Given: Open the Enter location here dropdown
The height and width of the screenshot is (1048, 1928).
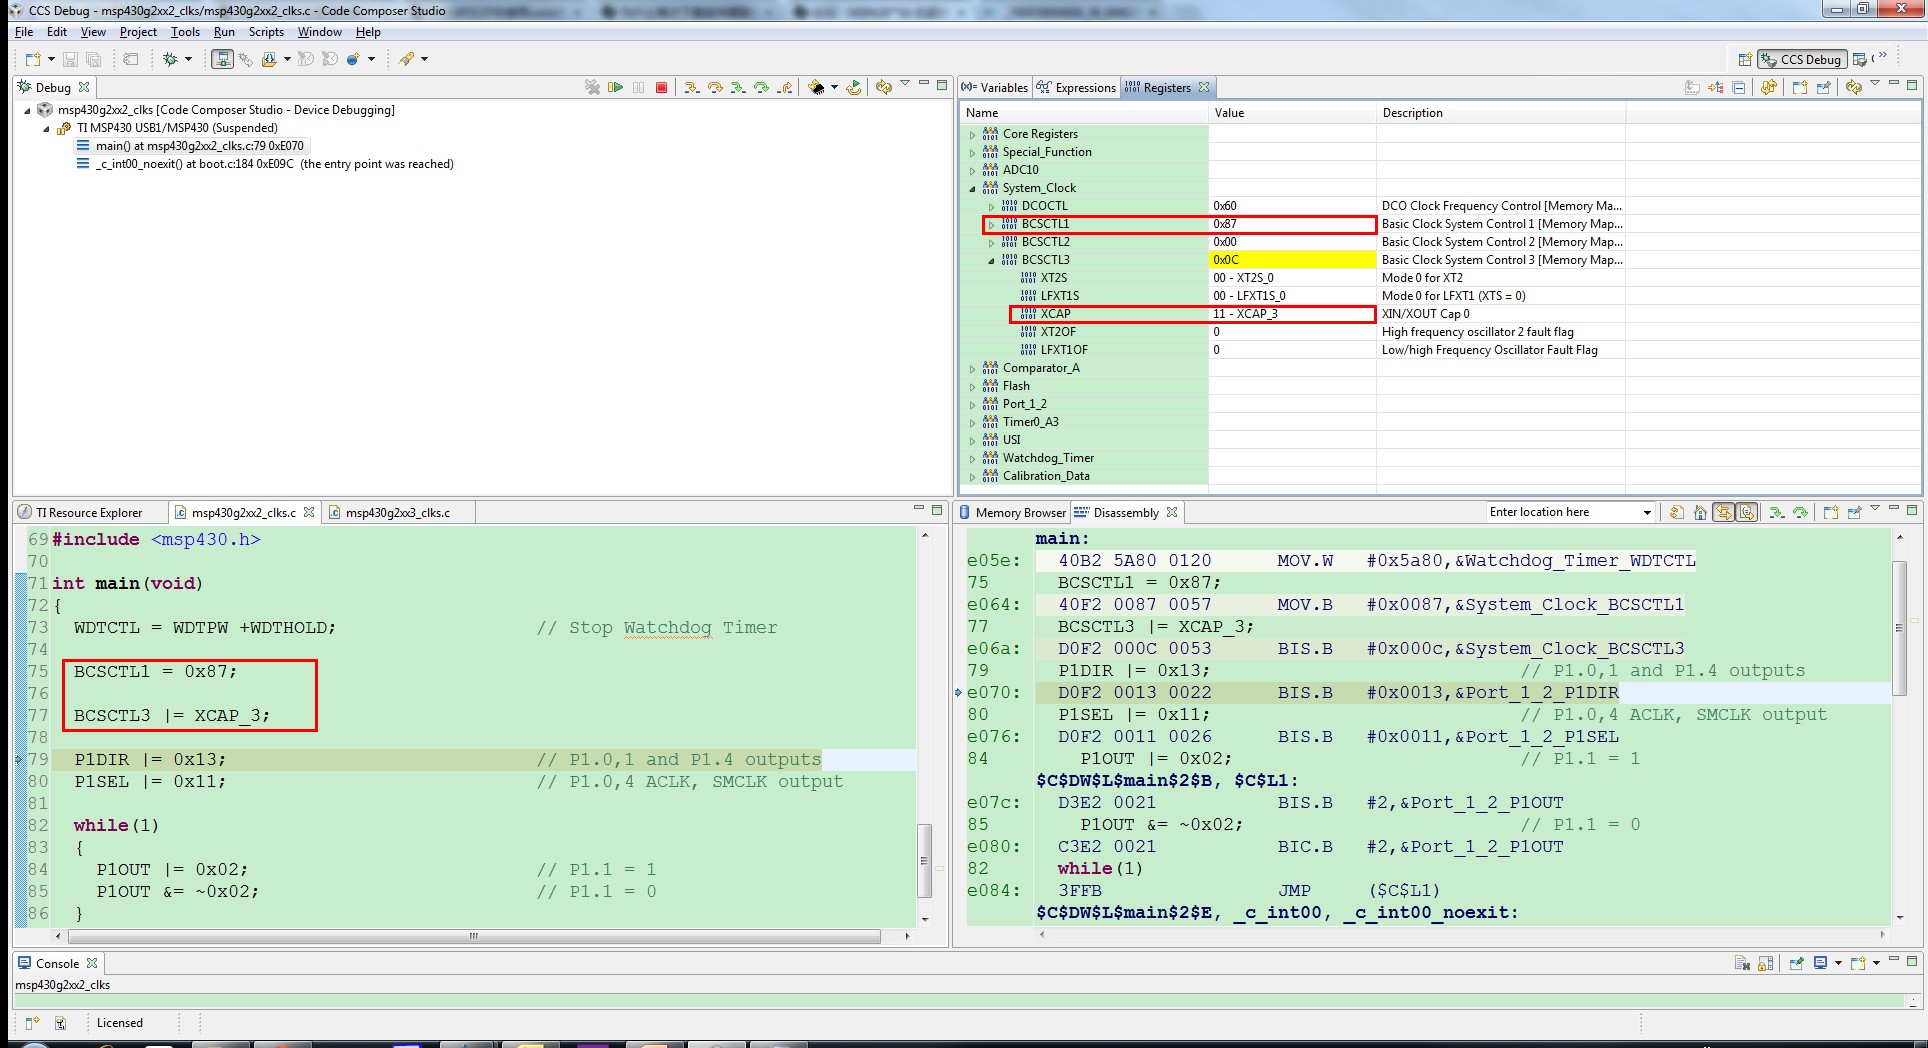Looking at the screenshot, I should [x=1646, y=513].
